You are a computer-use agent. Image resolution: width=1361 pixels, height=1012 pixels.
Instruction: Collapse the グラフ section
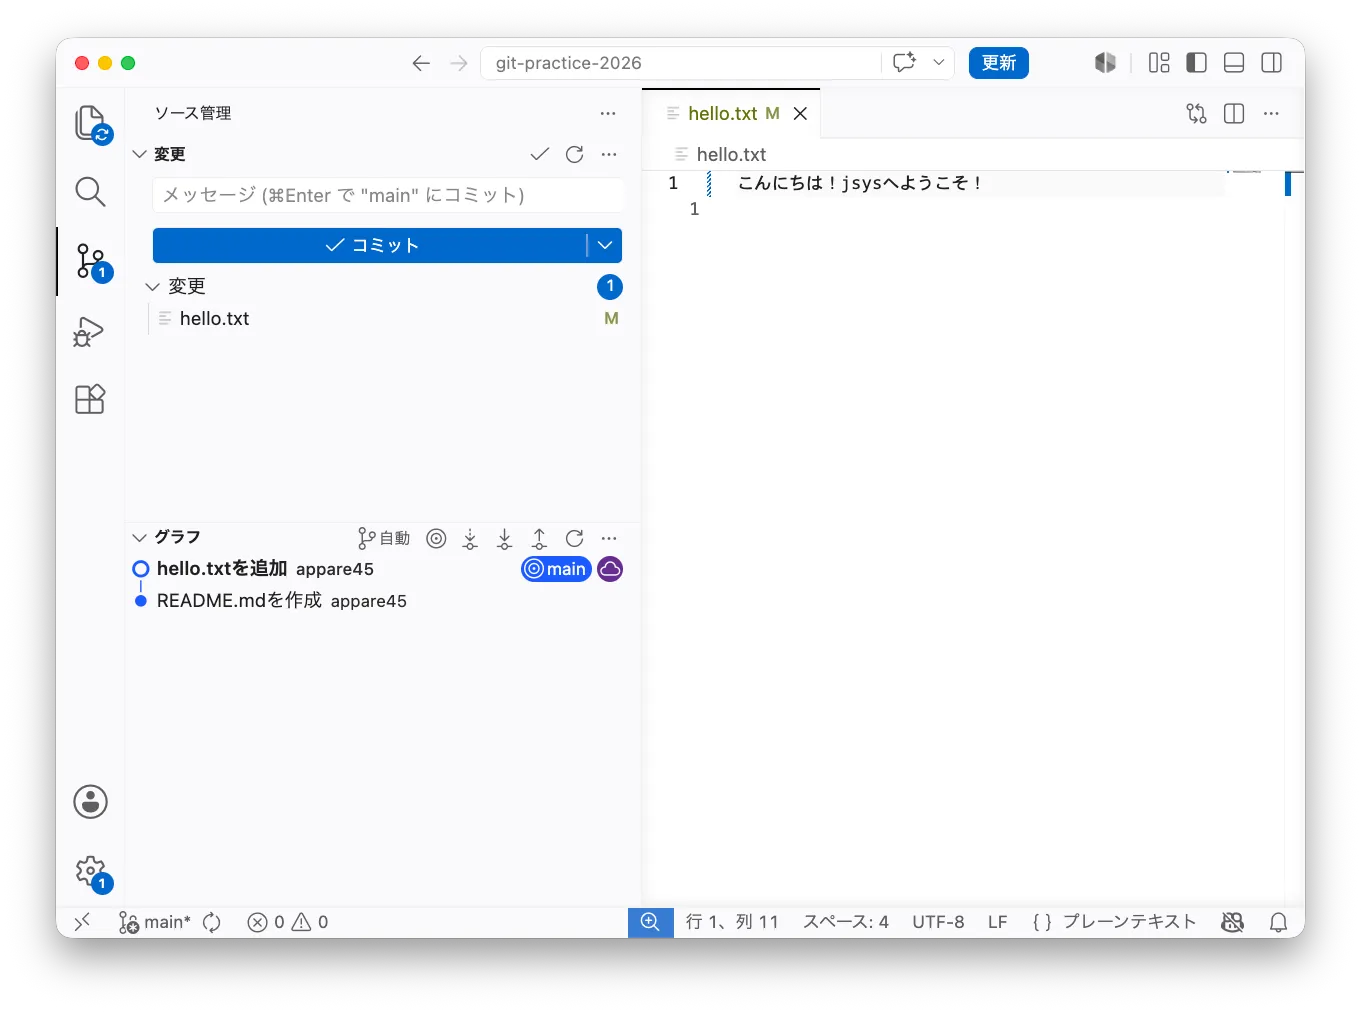[x=167, y=537]
